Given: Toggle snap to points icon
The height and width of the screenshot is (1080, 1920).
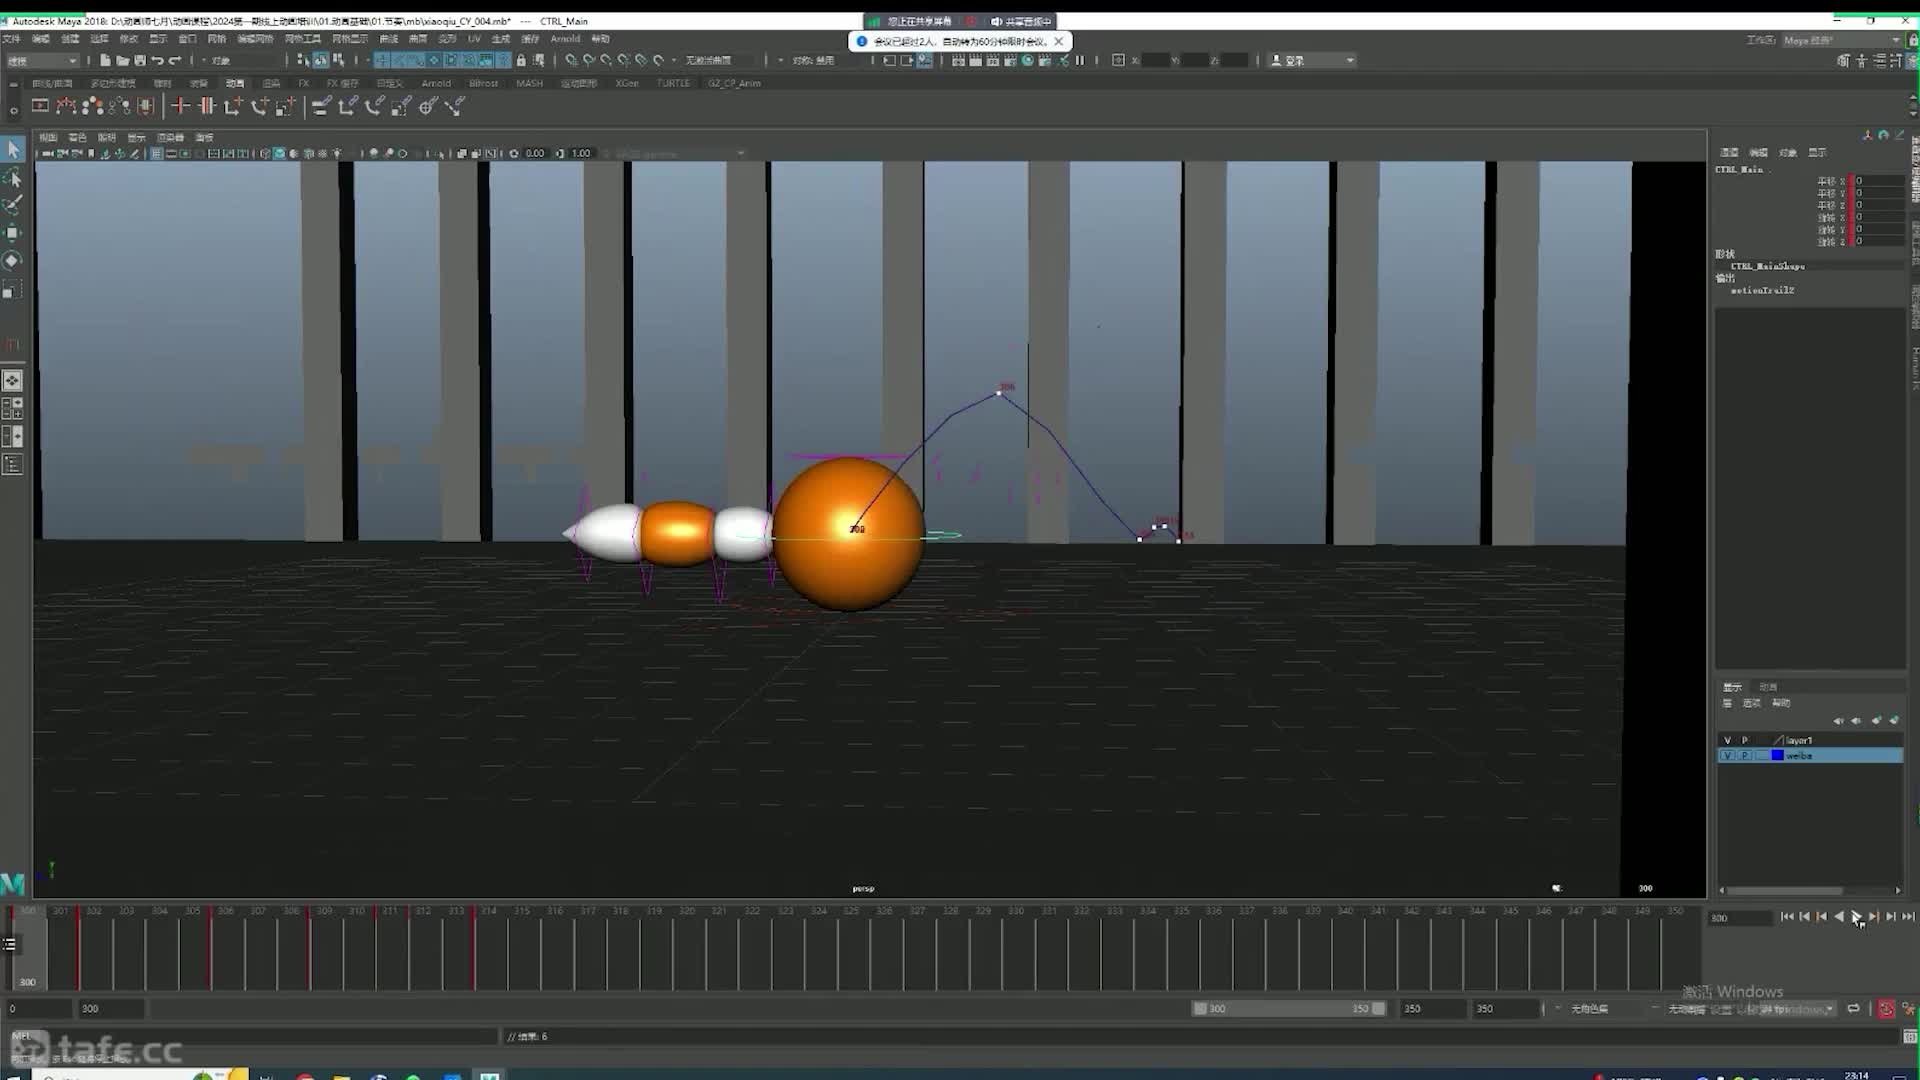Looking at the screenshot, I should tap(606, 60).
